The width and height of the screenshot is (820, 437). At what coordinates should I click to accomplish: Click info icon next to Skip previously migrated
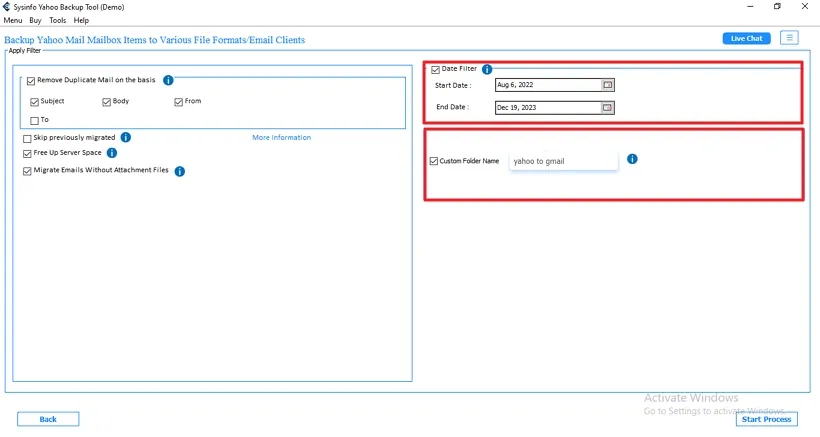126,137
